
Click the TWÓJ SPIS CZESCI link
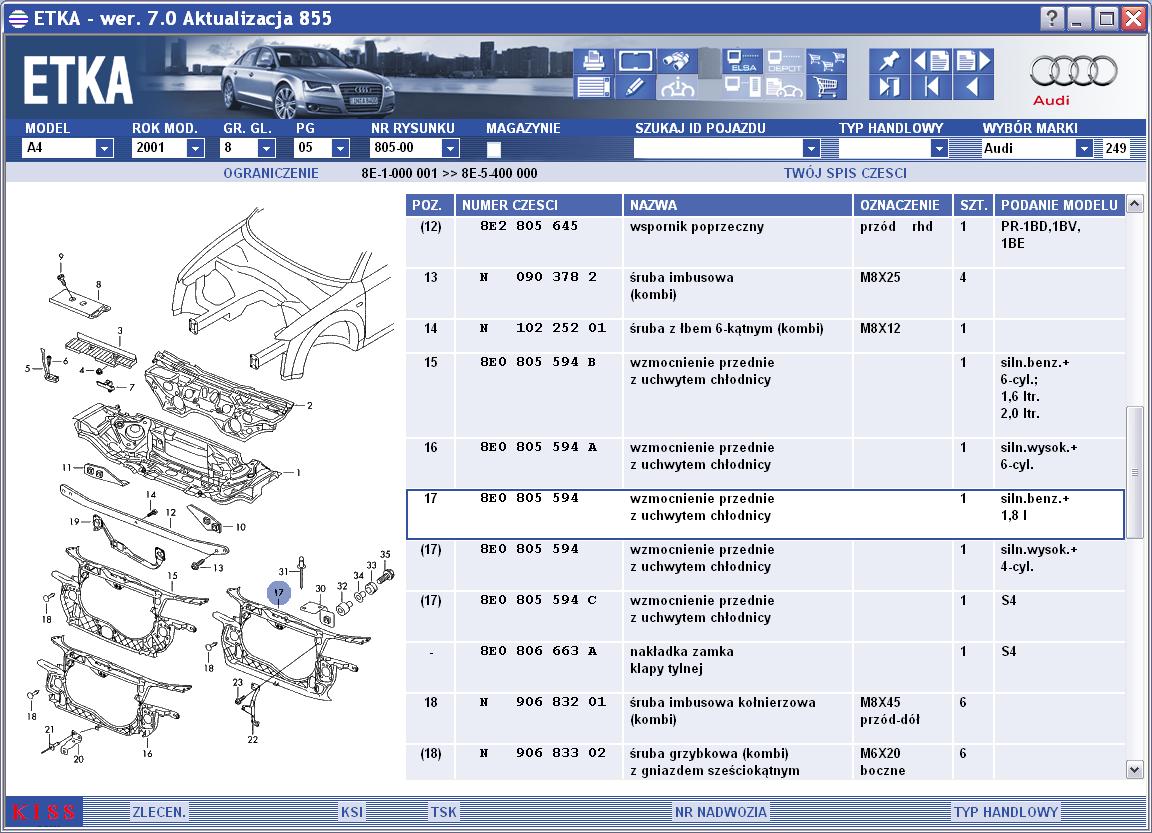click(845, 173)
